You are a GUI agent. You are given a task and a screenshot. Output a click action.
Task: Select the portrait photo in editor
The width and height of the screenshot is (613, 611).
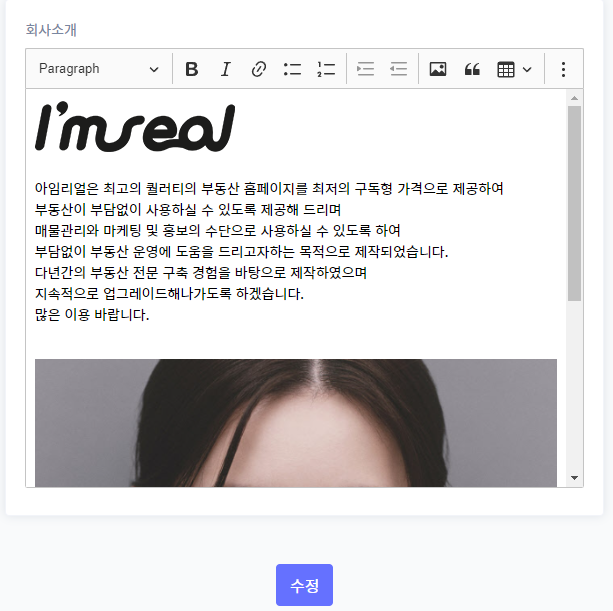coord(296,423)
